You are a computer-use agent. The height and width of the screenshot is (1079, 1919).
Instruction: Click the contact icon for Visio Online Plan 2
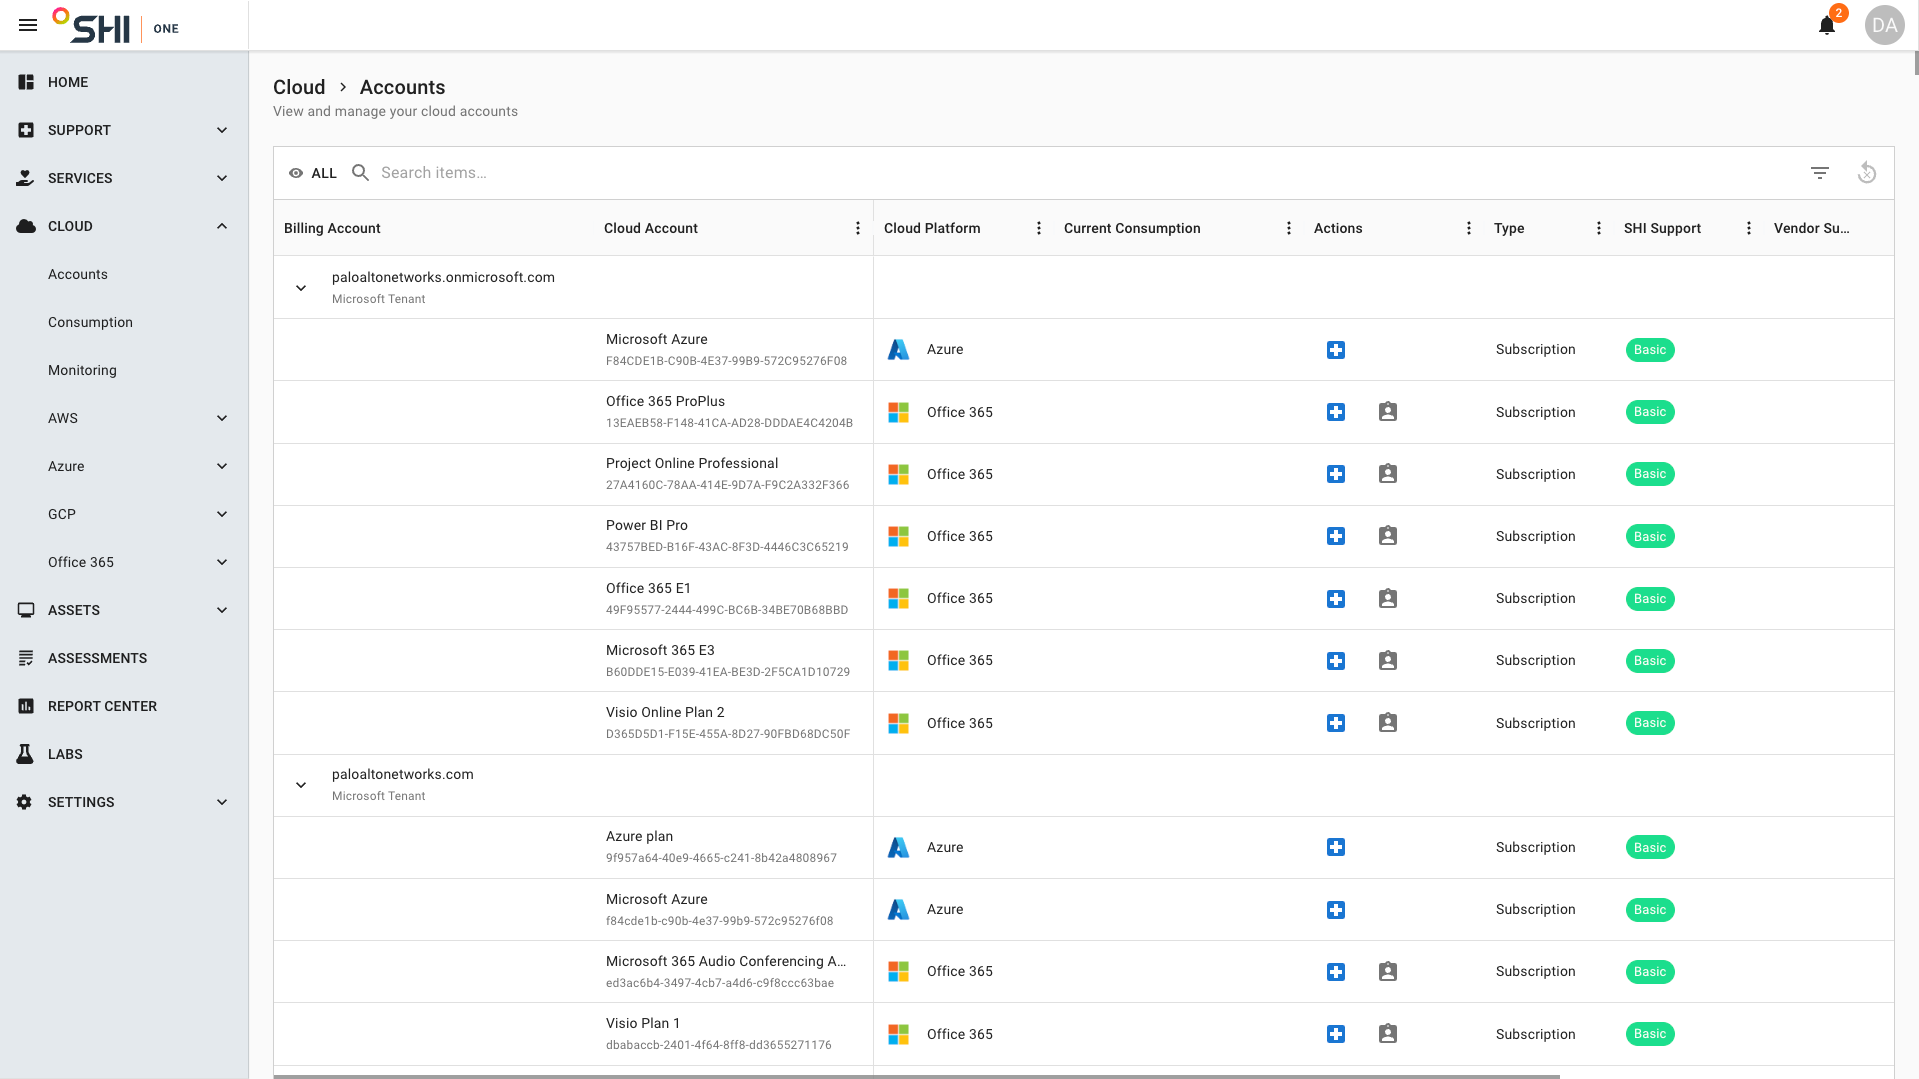(x=1388, y=723)
